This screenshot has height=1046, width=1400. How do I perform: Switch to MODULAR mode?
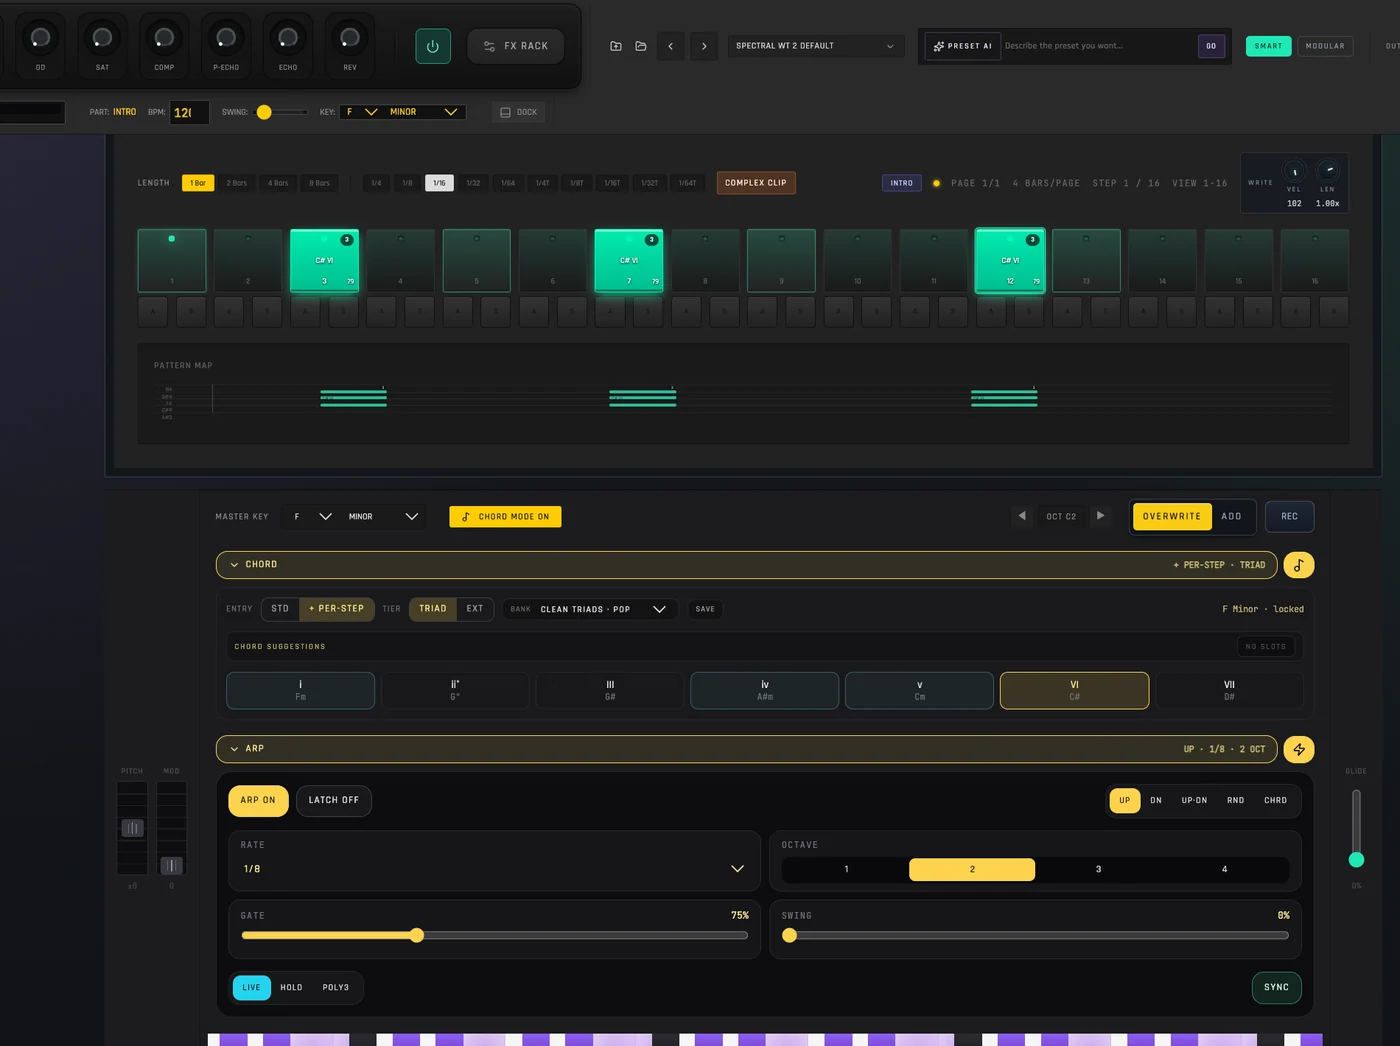pyautogui.click(x=1325, y=46)
